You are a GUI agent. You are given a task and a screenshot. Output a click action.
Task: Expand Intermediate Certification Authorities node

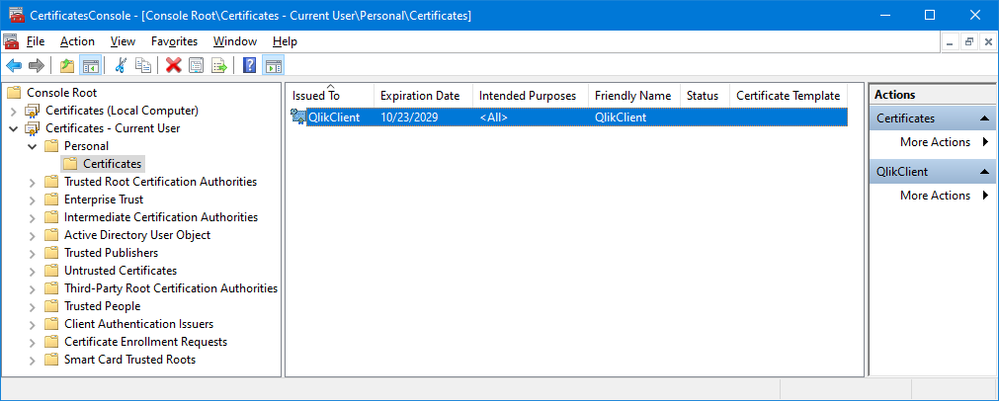33,218
